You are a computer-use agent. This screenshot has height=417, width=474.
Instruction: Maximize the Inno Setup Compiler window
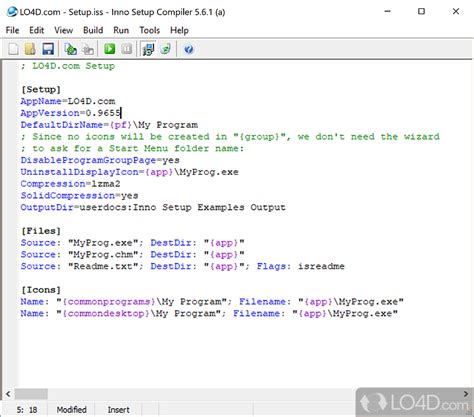coord(421,12)
